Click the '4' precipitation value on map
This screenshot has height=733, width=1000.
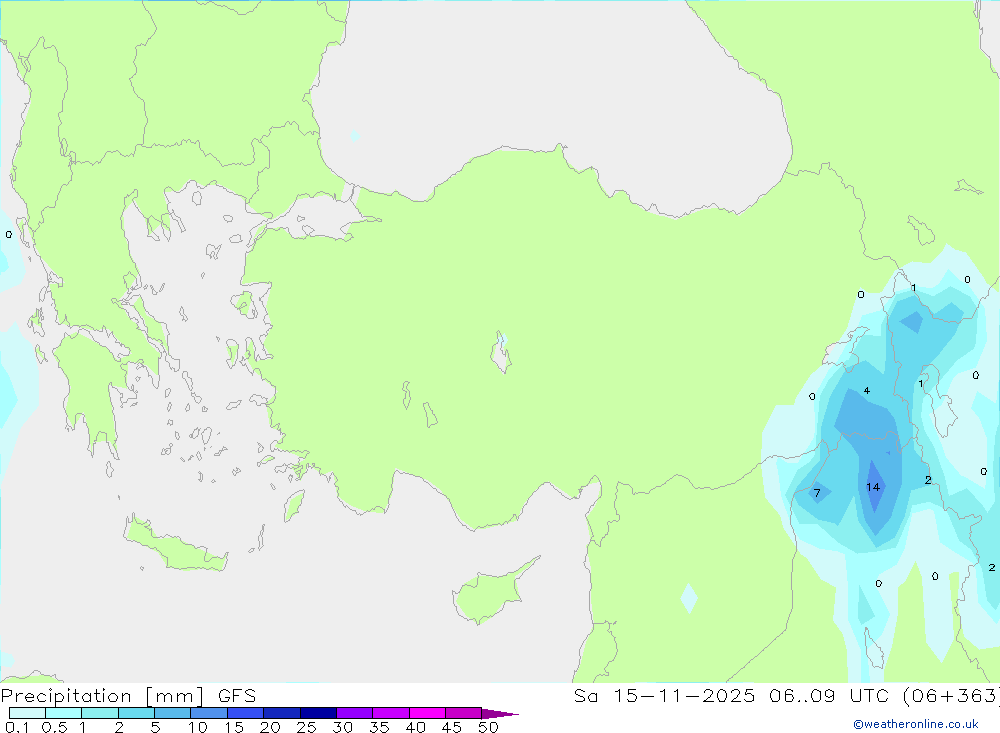point(867,390)
